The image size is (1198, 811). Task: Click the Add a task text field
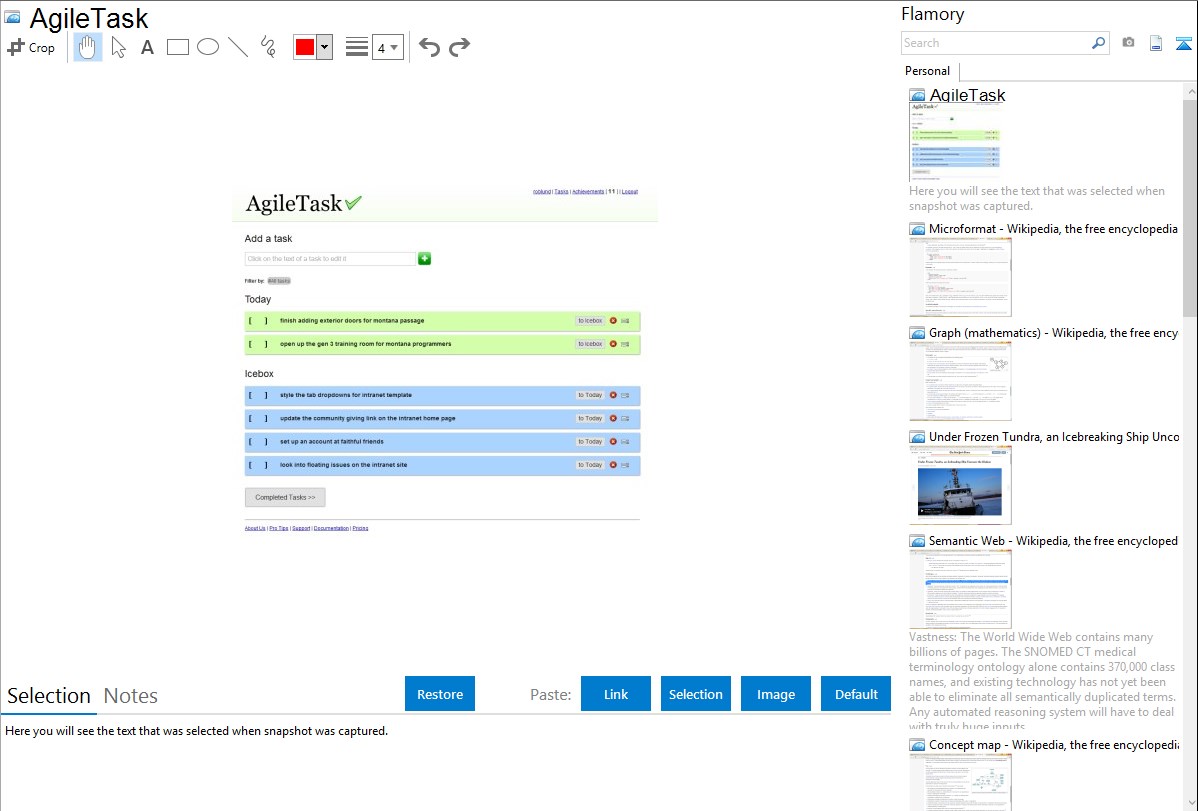[x=330, y=259]
